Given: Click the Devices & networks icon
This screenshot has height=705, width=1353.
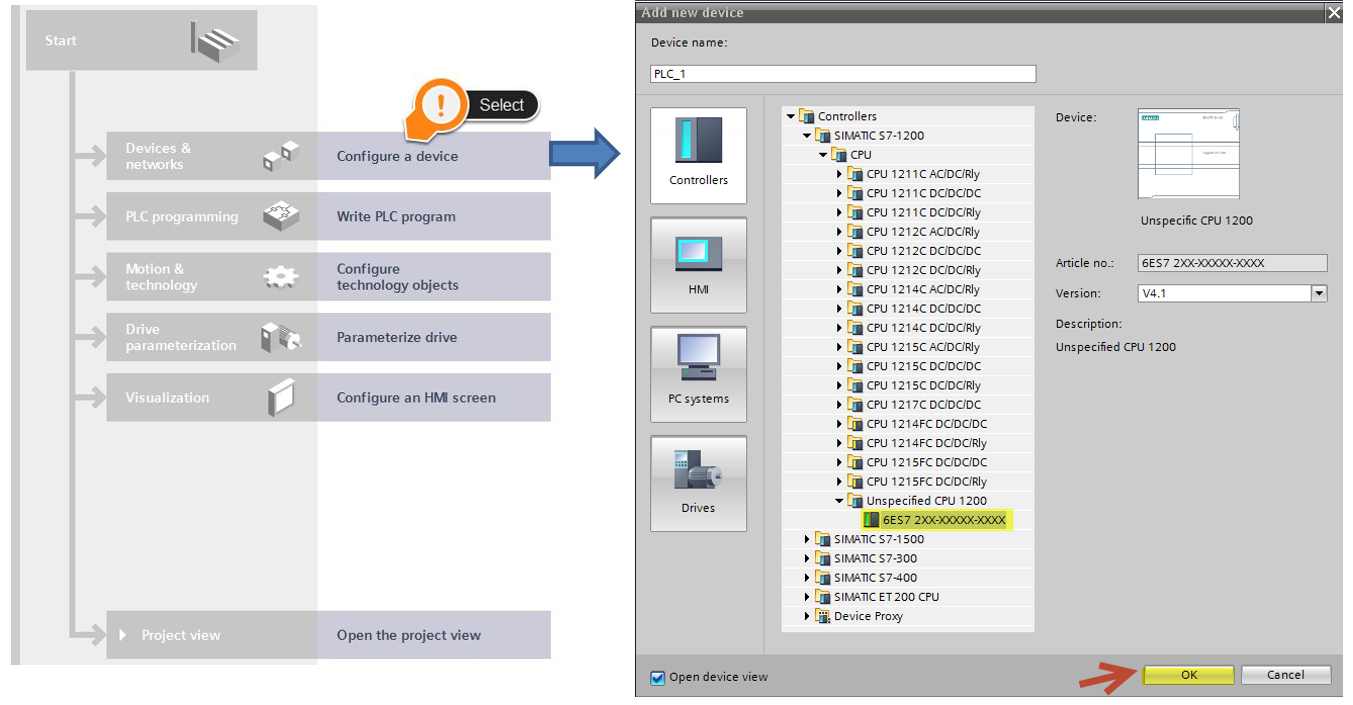Looking at the screenshot, I should [x=281, y=156].
